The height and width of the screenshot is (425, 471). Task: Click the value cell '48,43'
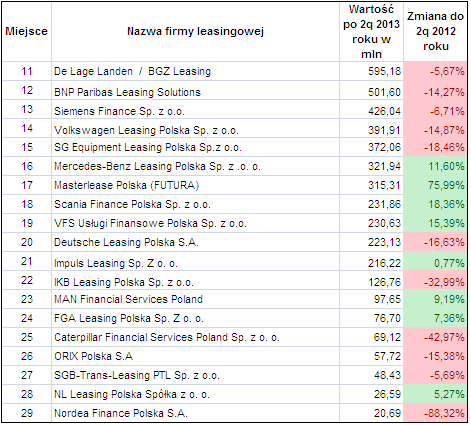(x=371, y=375)
